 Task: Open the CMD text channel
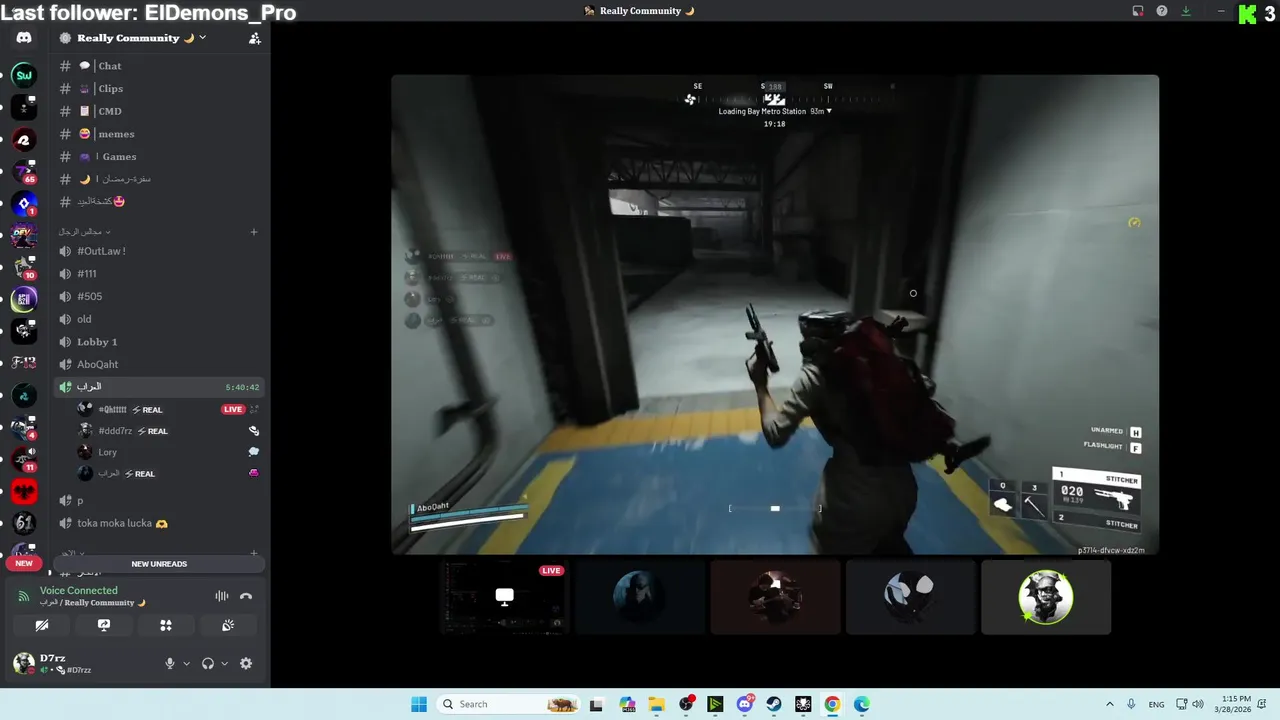tap(159, 111)
